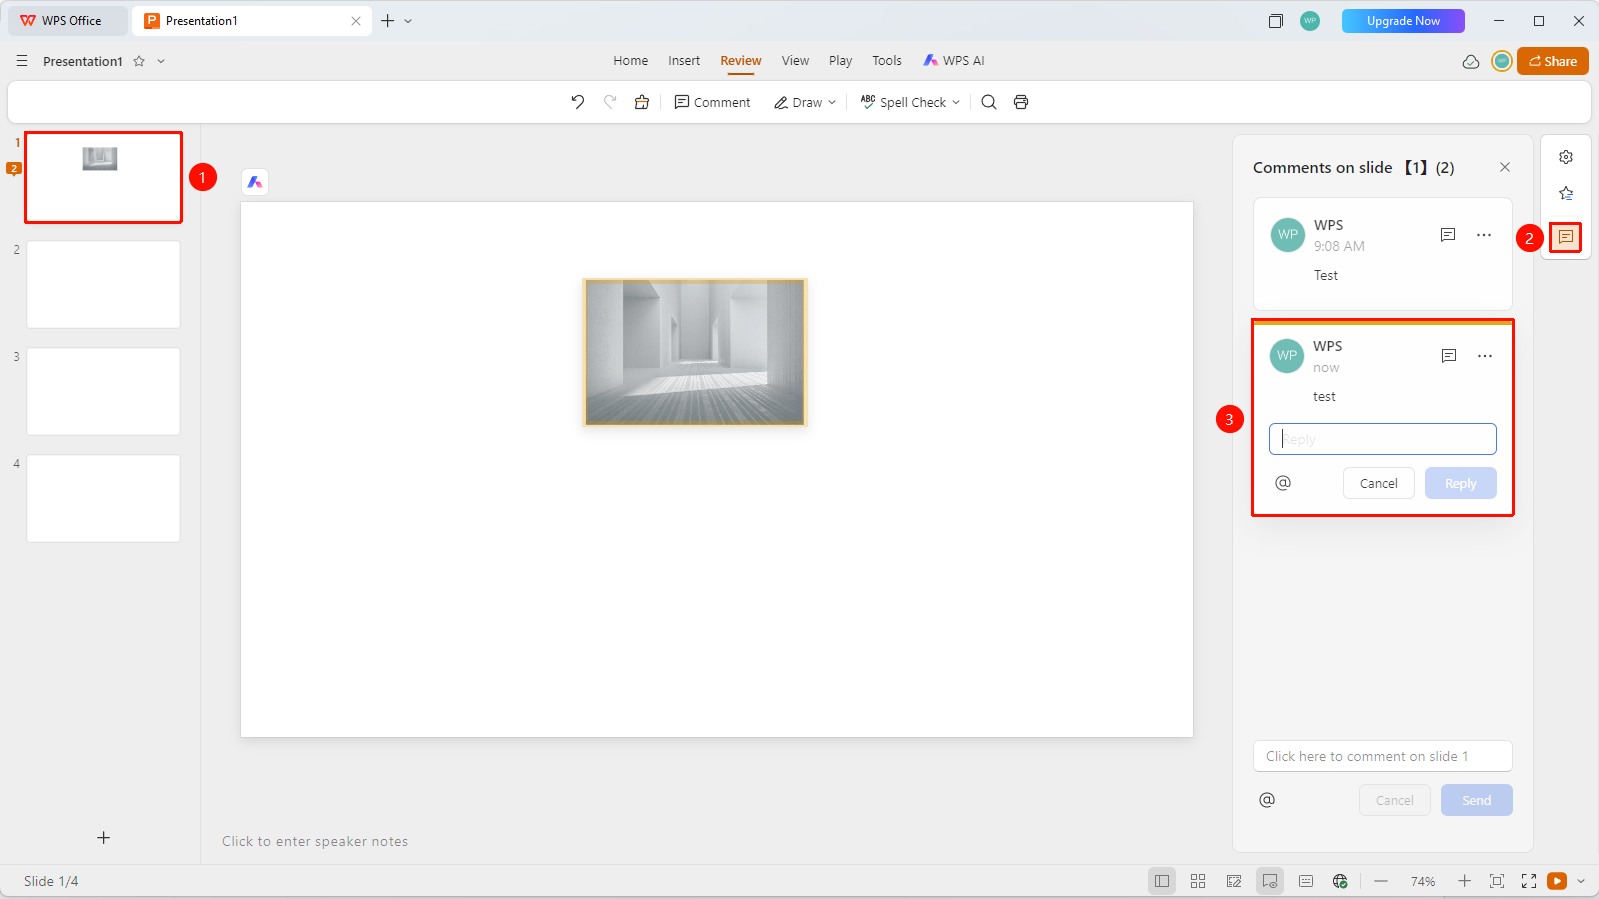Expand slideshow options arrow in status bar
The width and height of the screenshot is (1599, 899).
click(x=1581, y=881)
